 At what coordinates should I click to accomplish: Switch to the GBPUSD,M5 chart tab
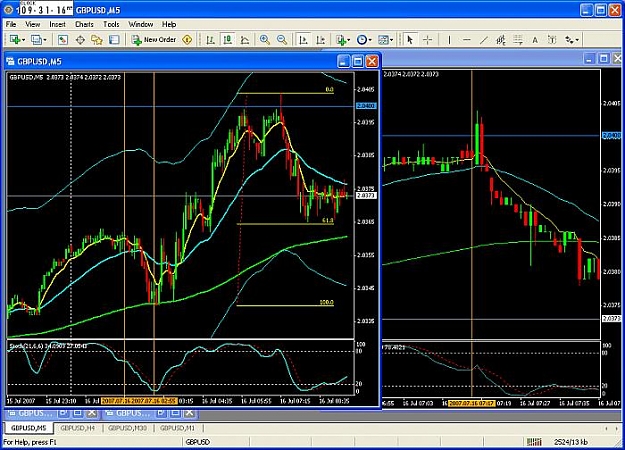click(29, 428)
